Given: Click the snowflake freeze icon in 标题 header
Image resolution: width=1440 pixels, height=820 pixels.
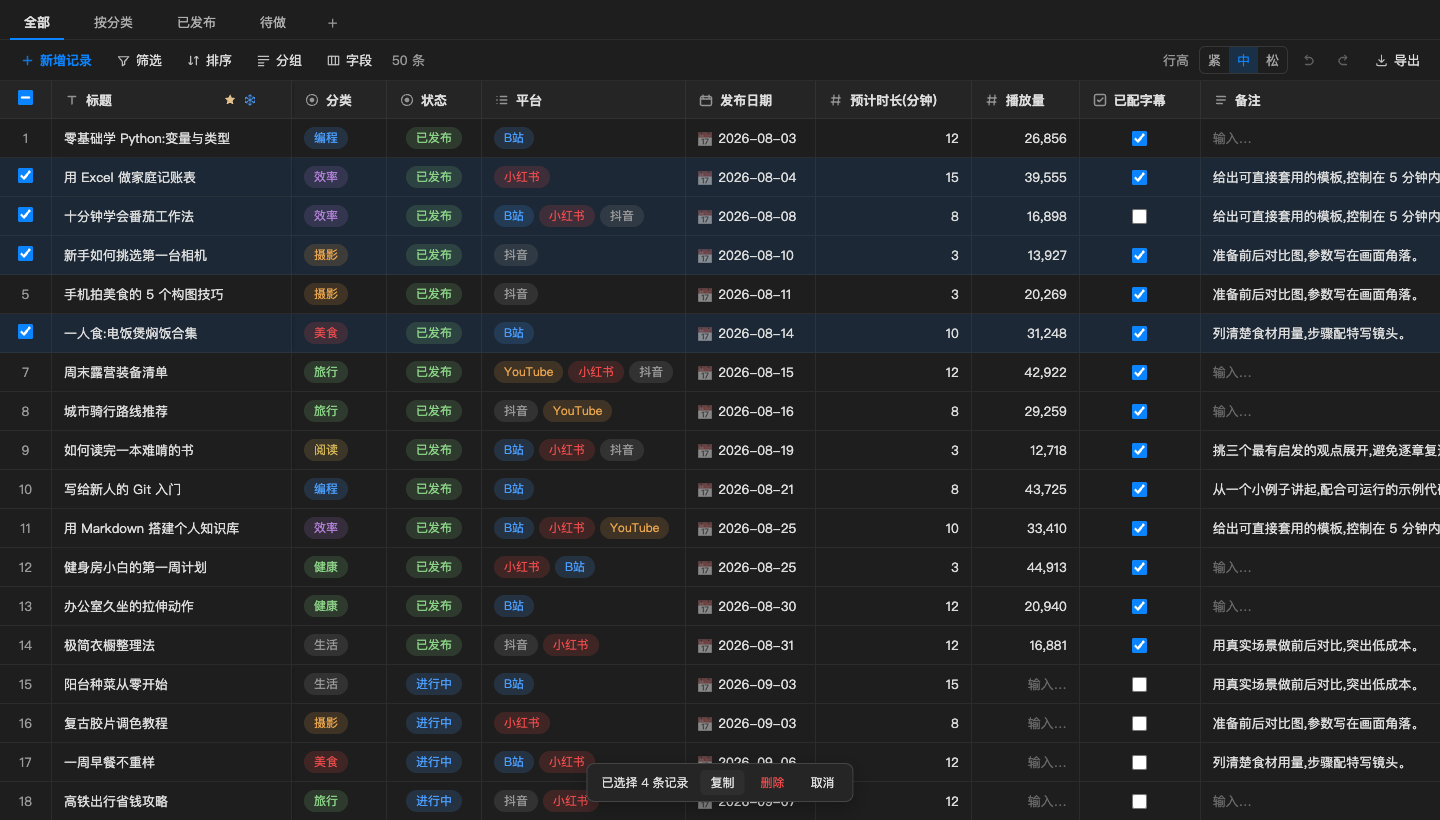Looking at the screenshot, I should coord(251,100).
